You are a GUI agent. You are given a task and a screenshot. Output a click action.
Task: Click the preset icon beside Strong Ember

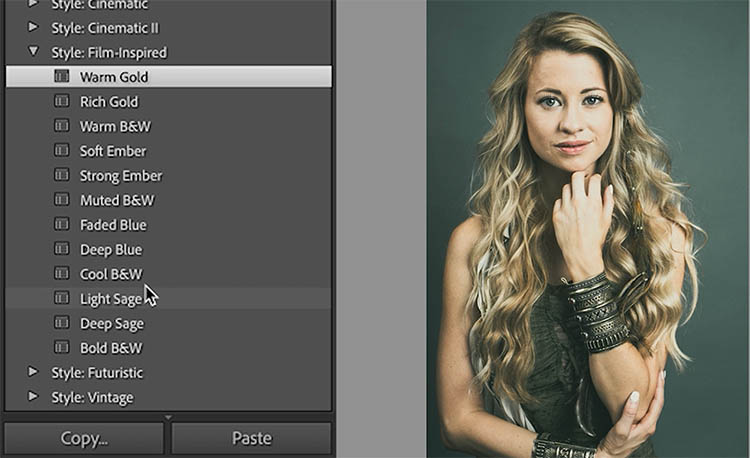tap(61, 175)
